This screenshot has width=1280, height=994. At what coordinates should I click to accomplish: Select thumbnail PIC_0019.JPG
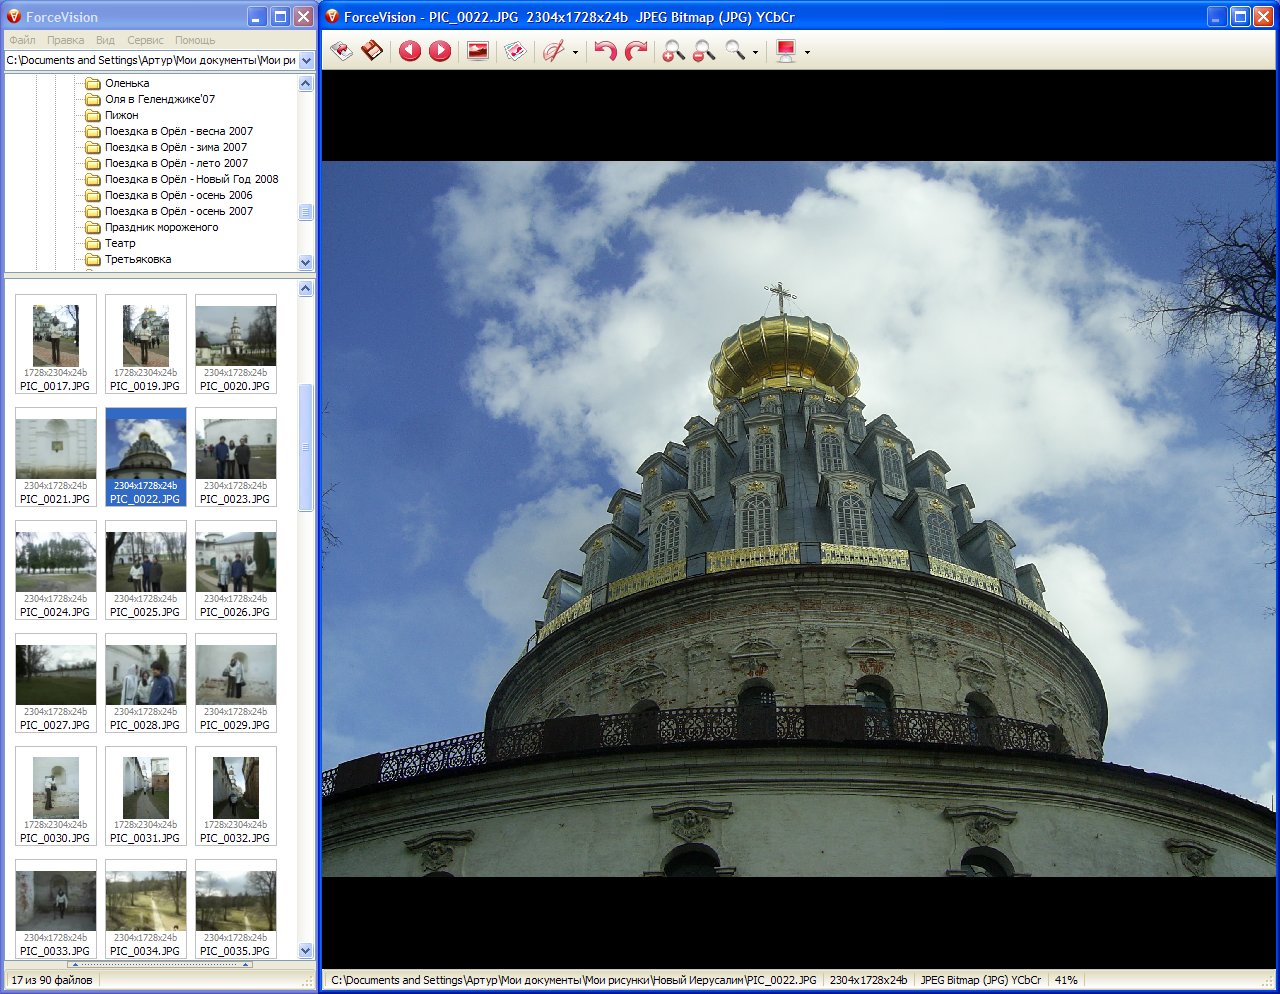coord(146,344)
